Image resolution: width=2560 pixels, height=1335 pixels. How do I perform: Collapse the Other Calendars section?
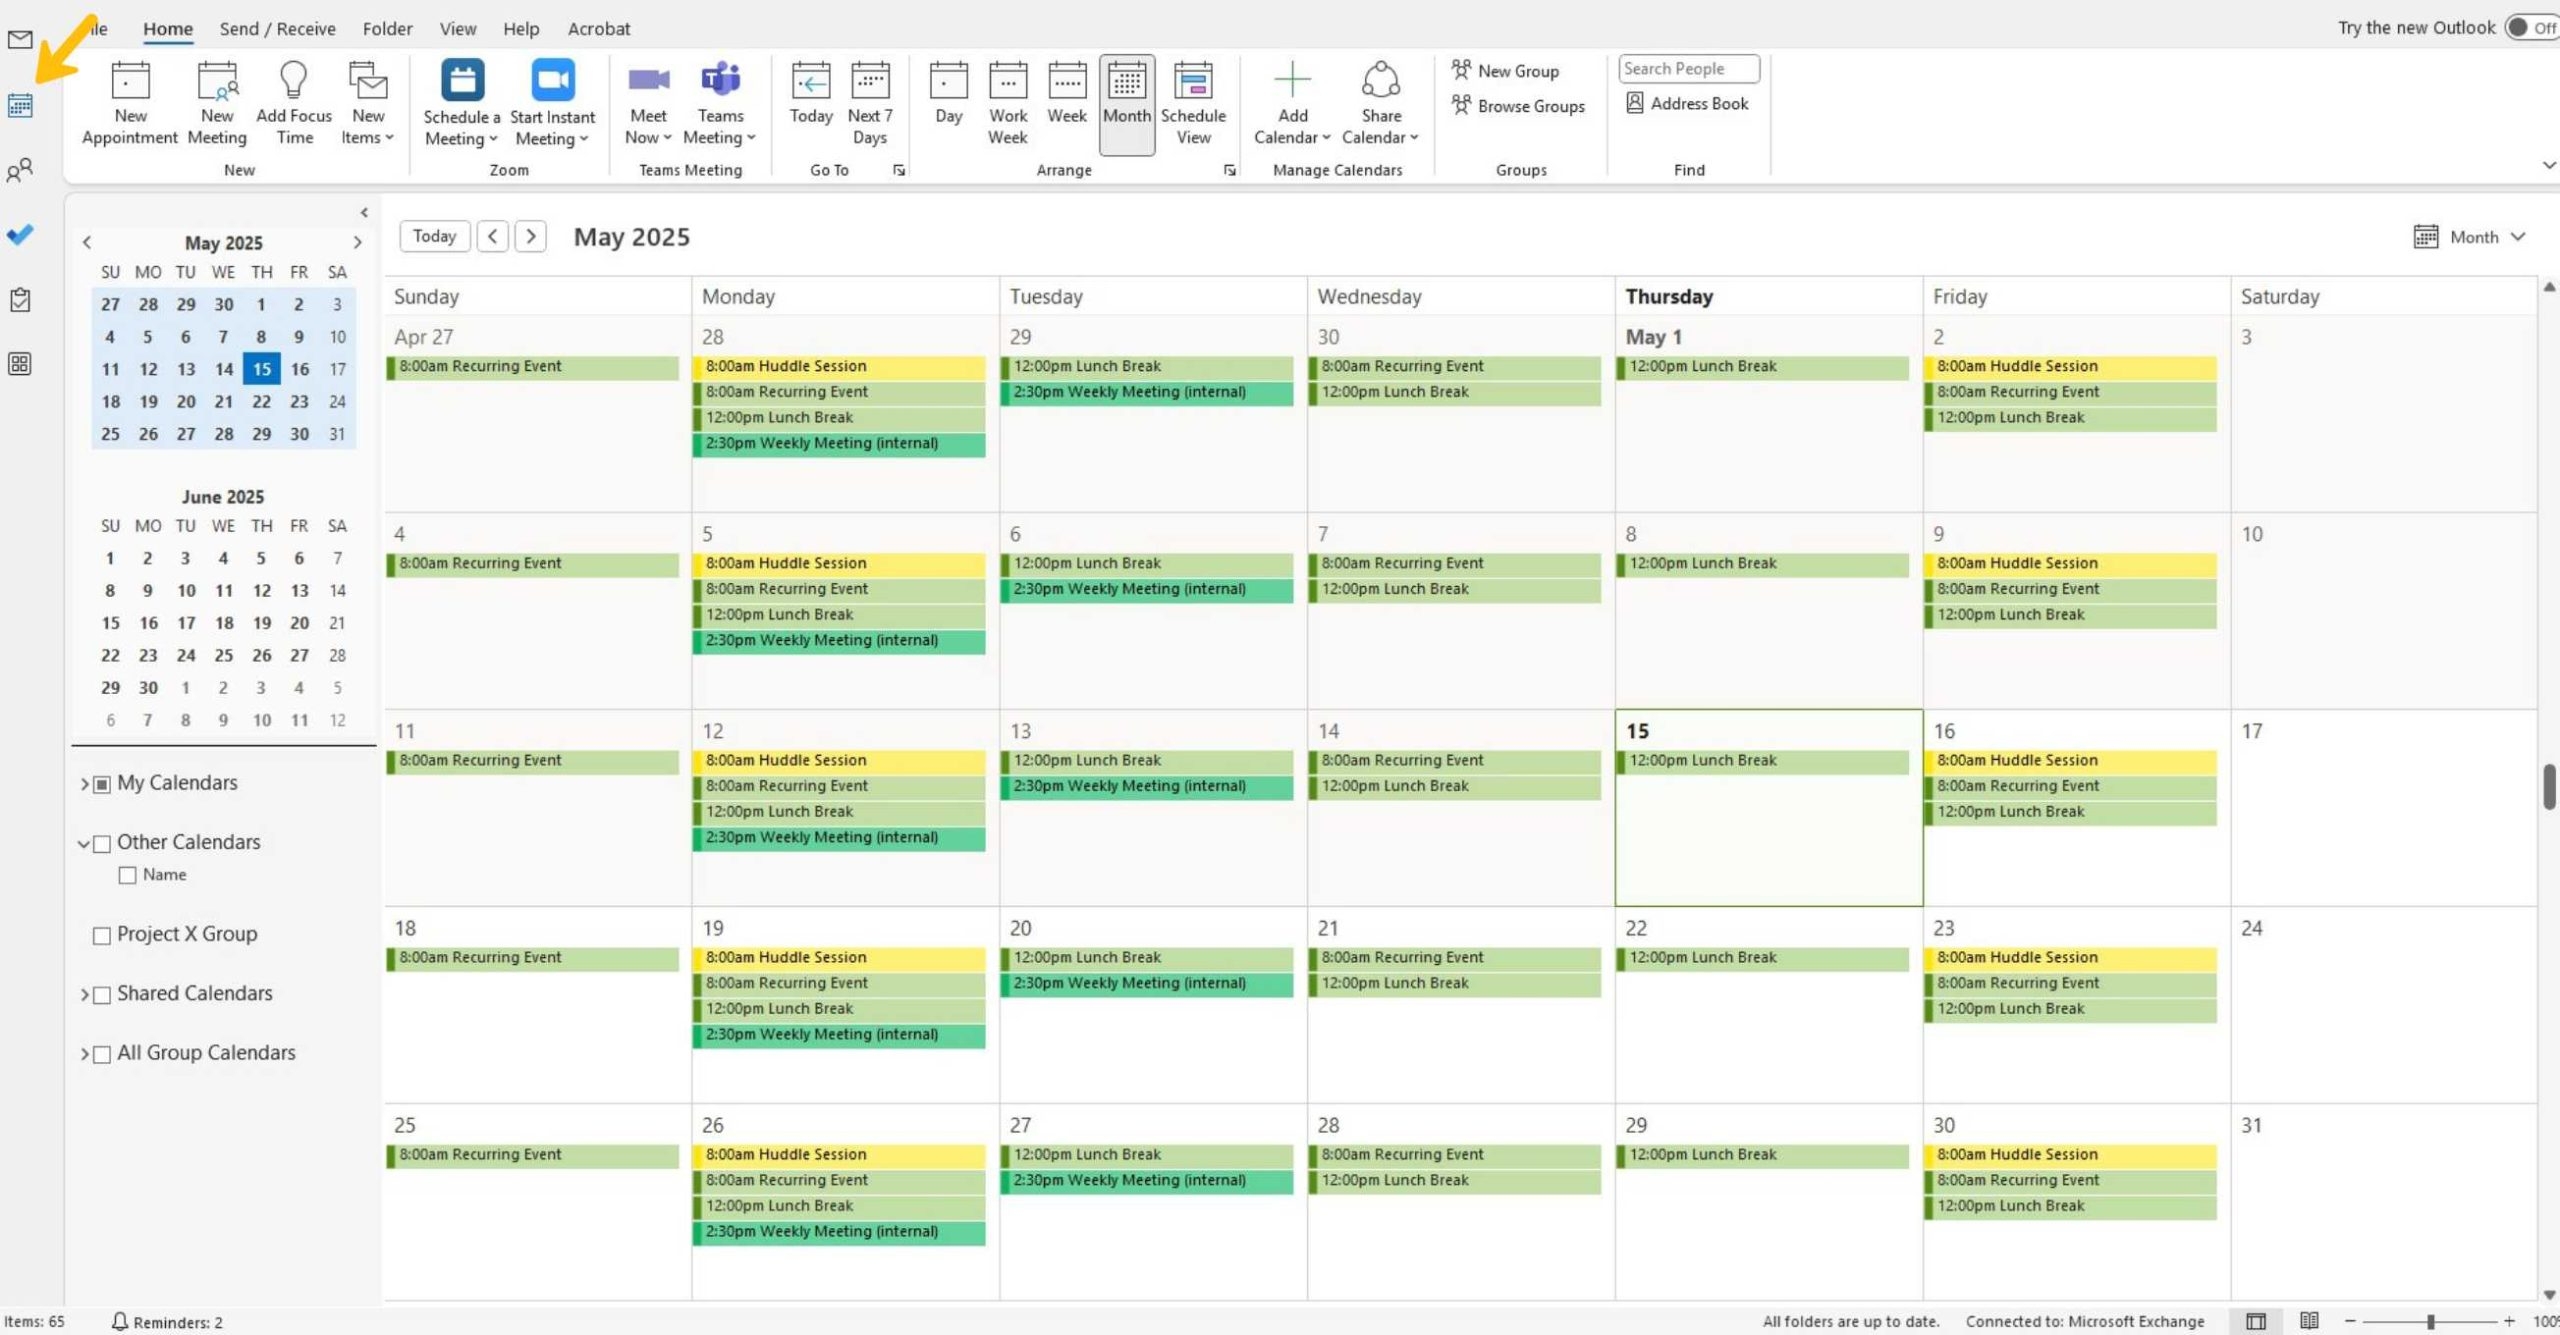[83, 843]
